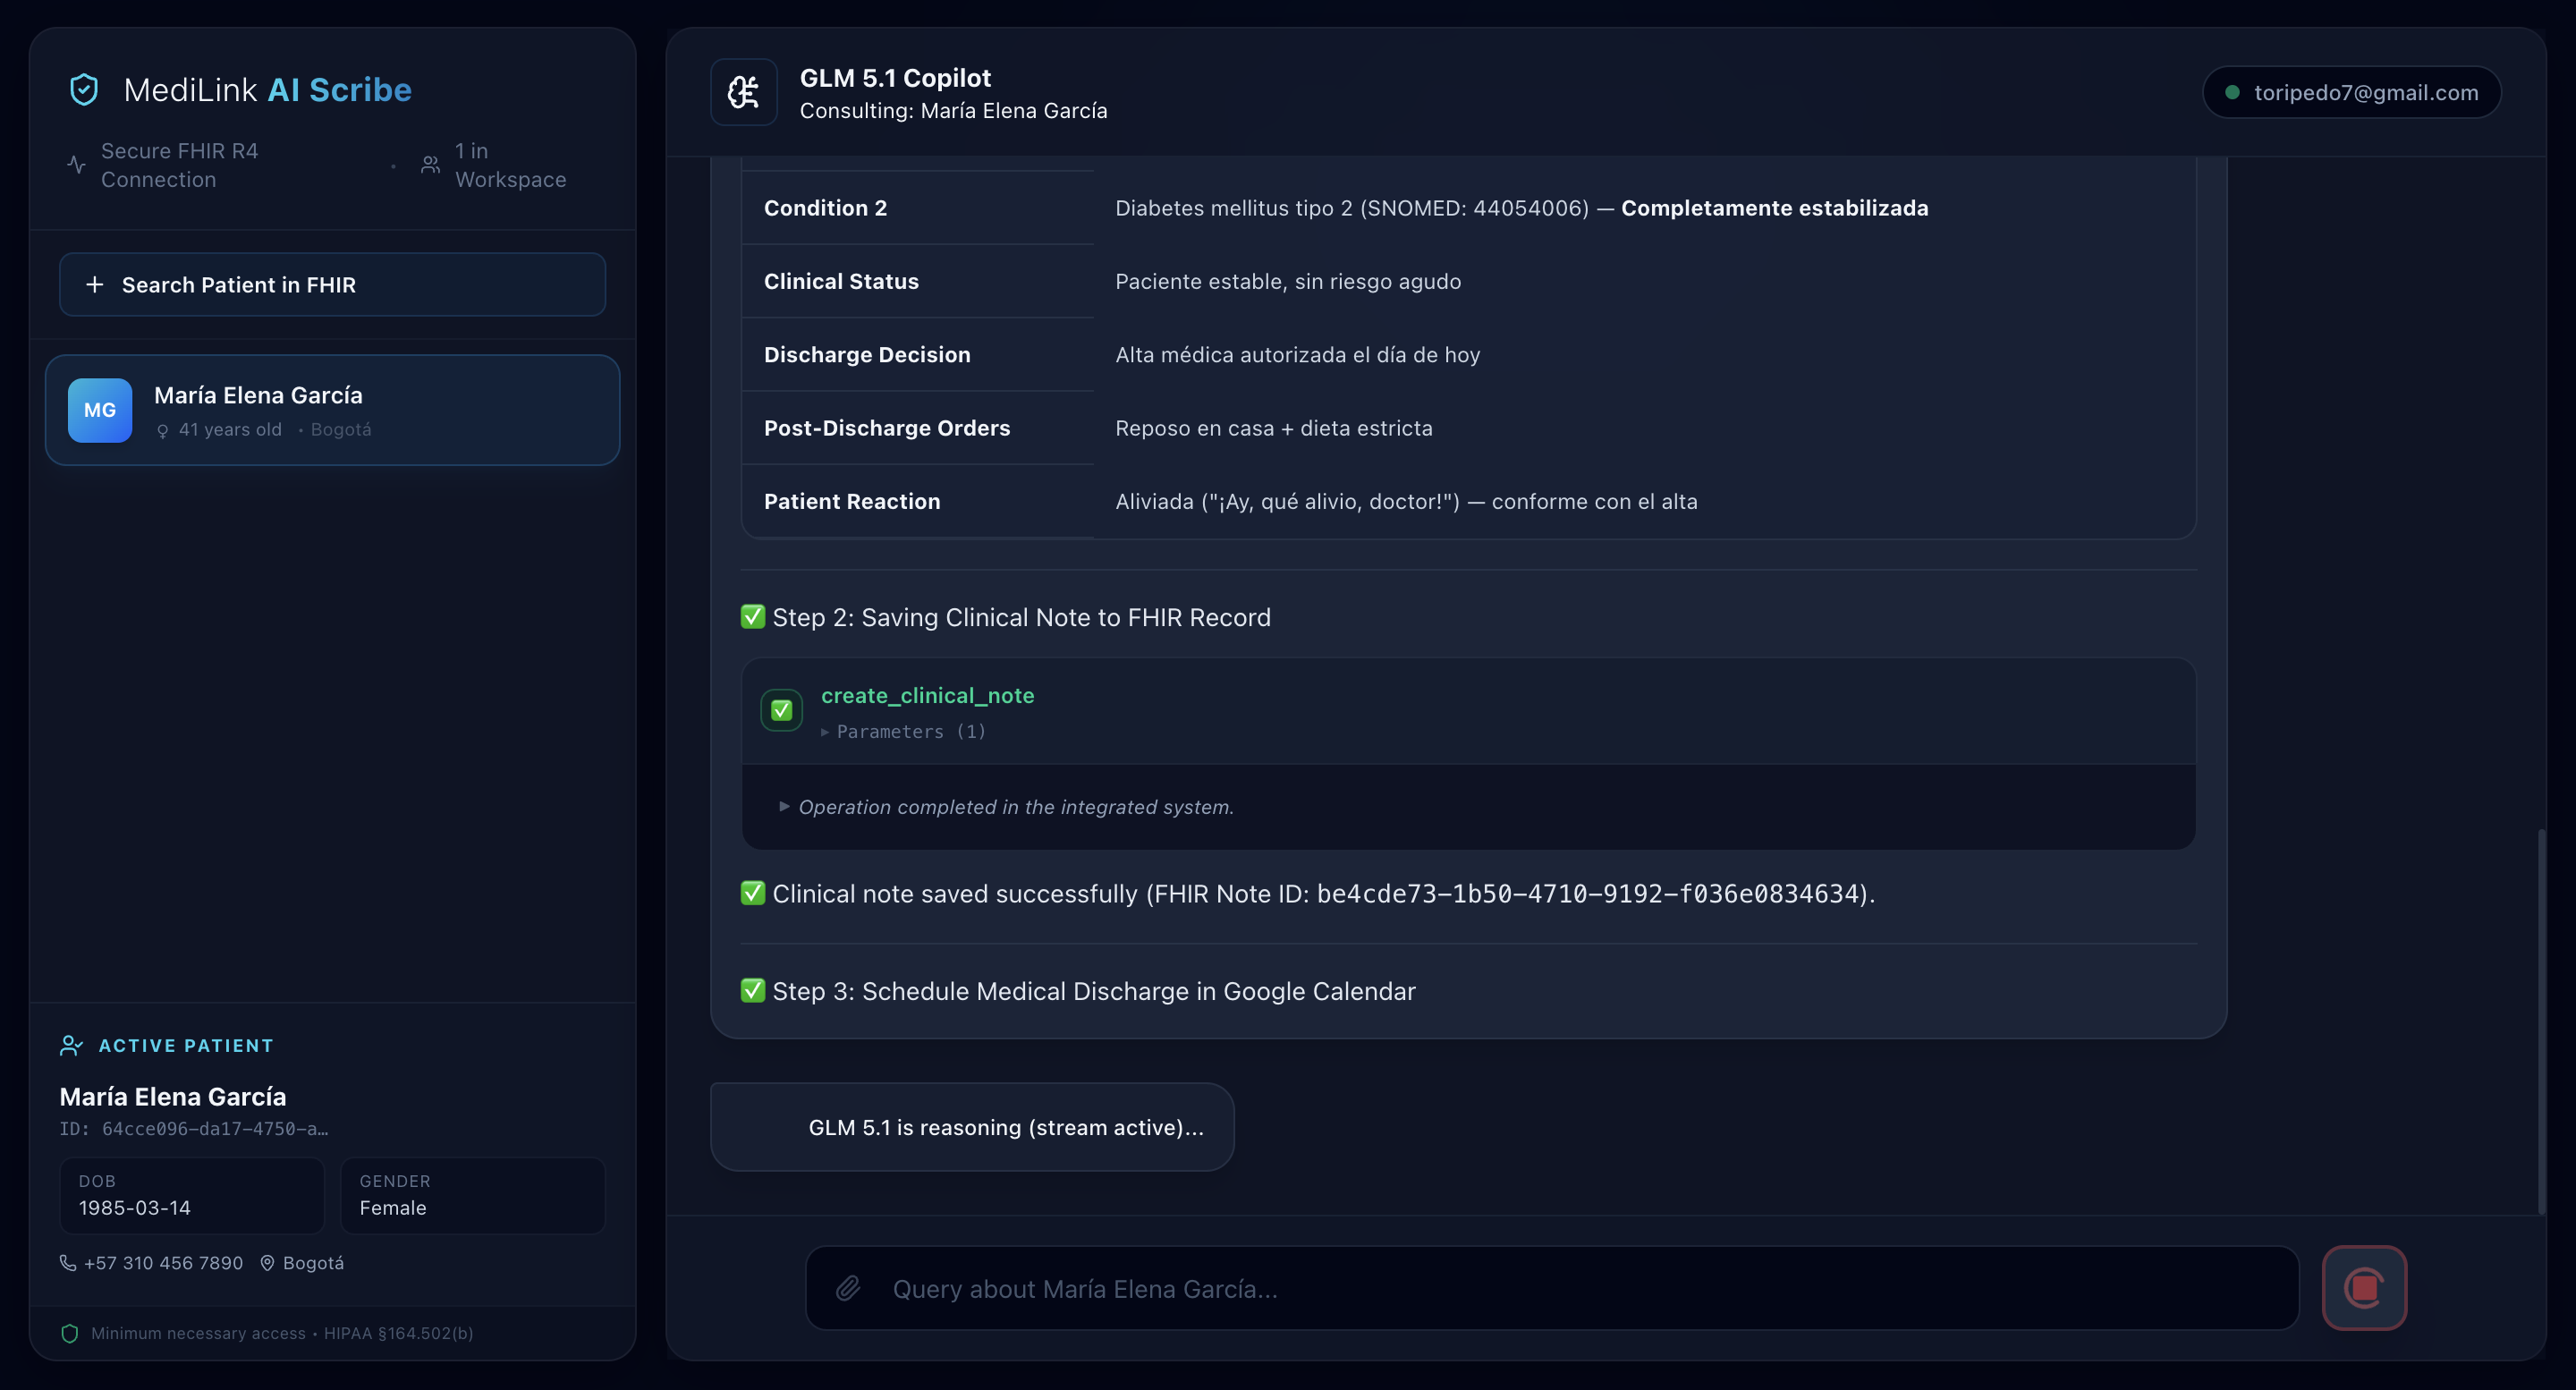
Task: Click Search Patient in FHIR button
Action: (332, 285)
